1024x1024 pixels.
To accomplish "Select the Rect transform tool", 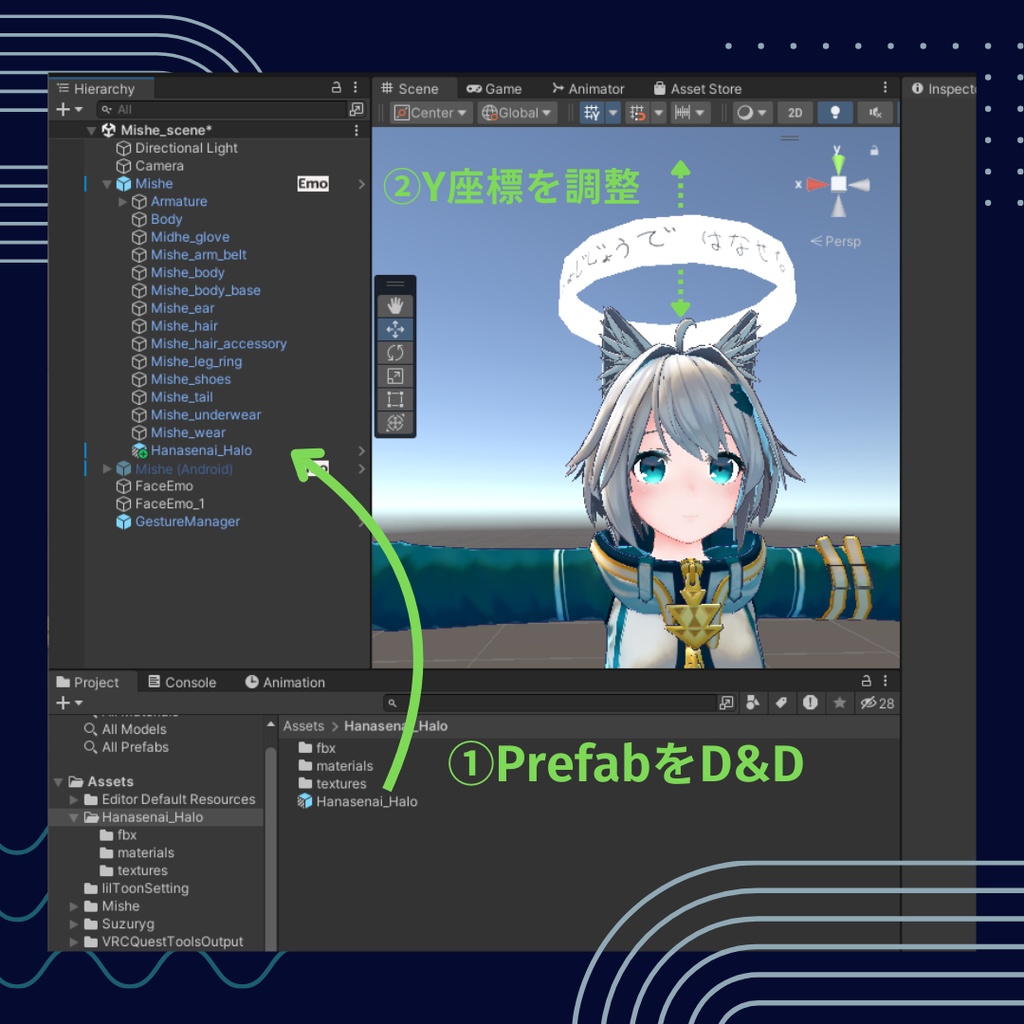I will (395, 399).
